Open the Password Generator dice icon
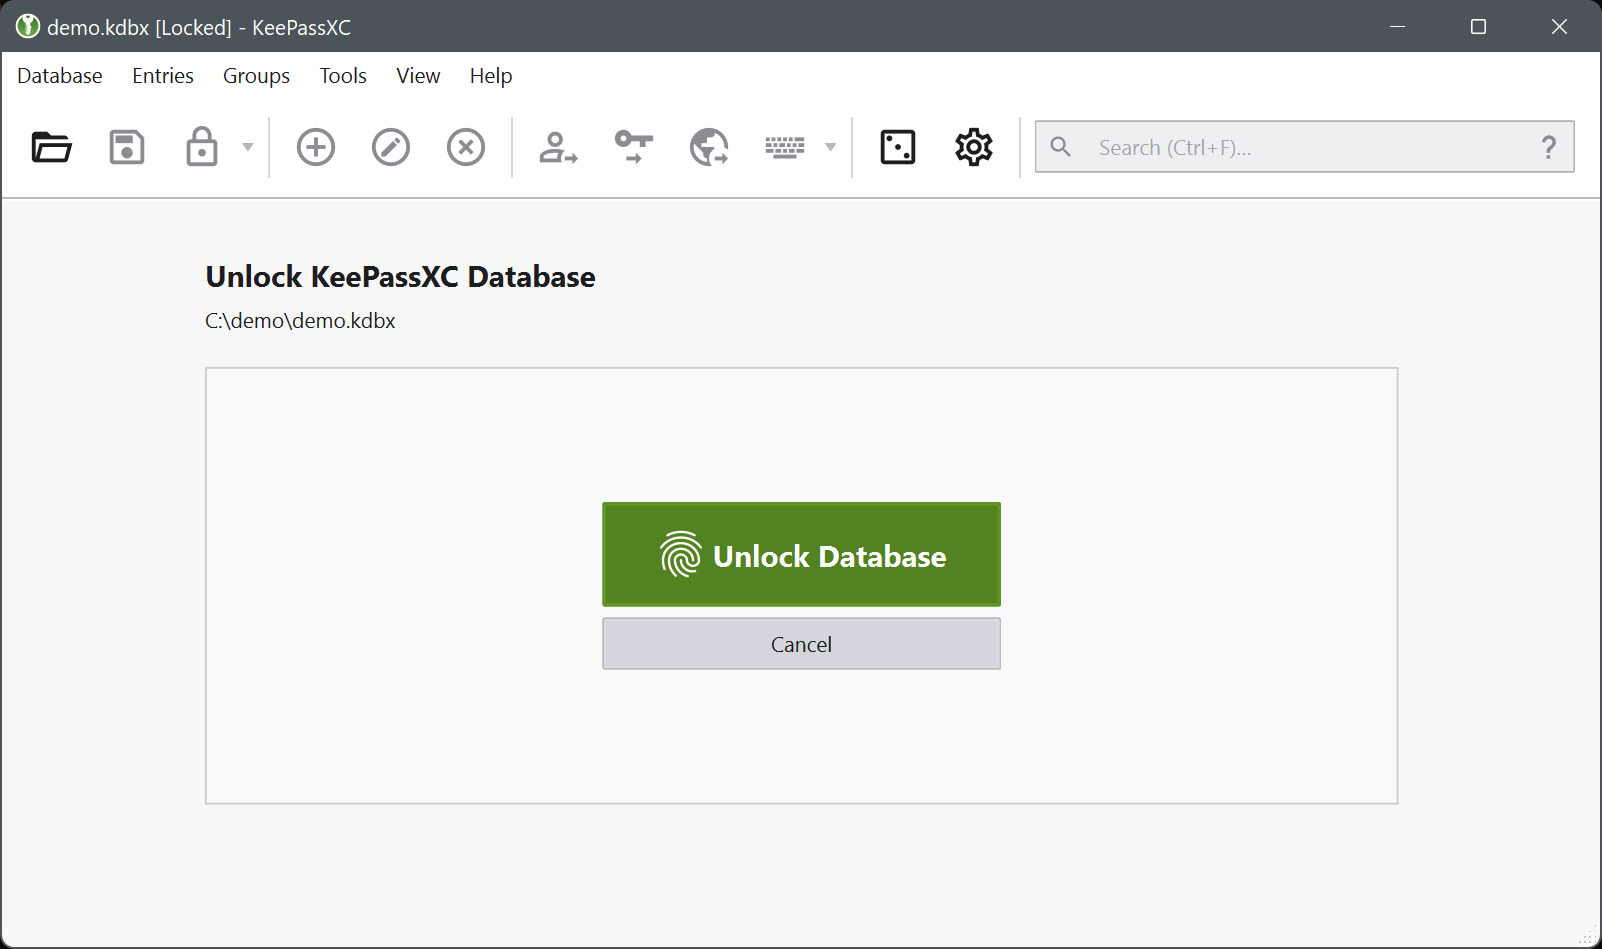1602x949 pixels. pos(898,147)
